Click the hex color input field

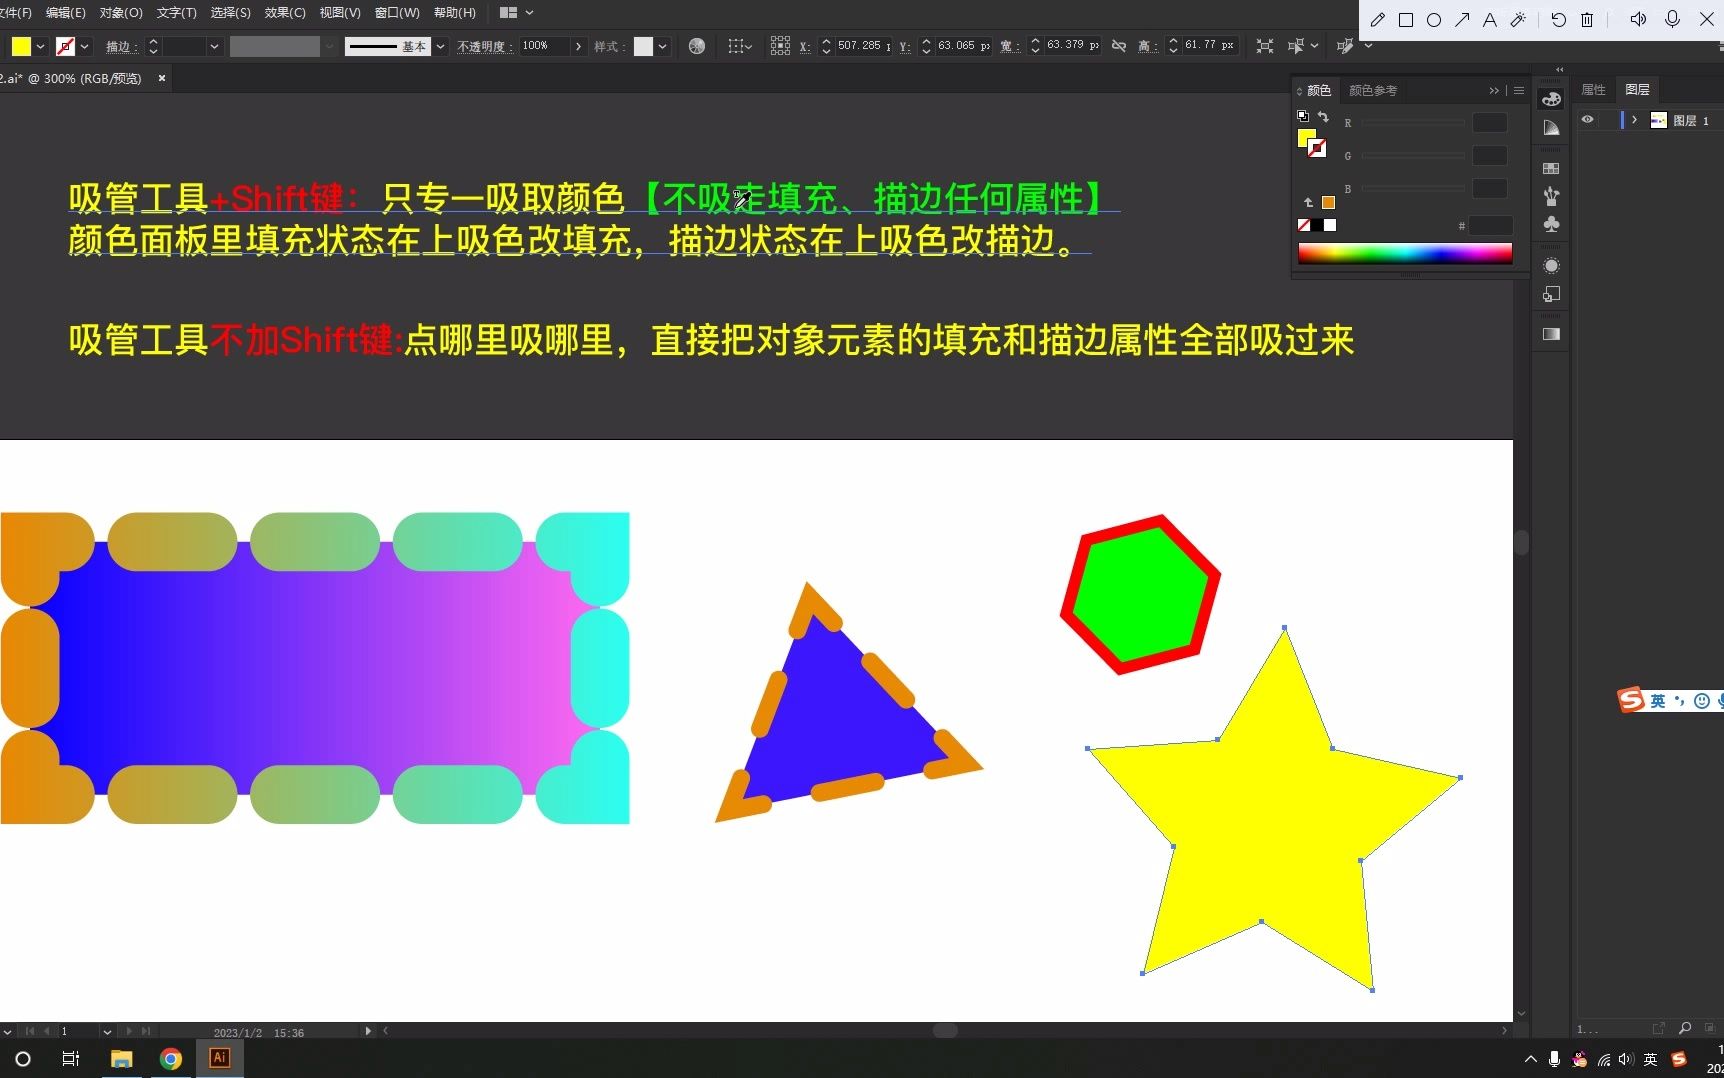click(1490, 226)
